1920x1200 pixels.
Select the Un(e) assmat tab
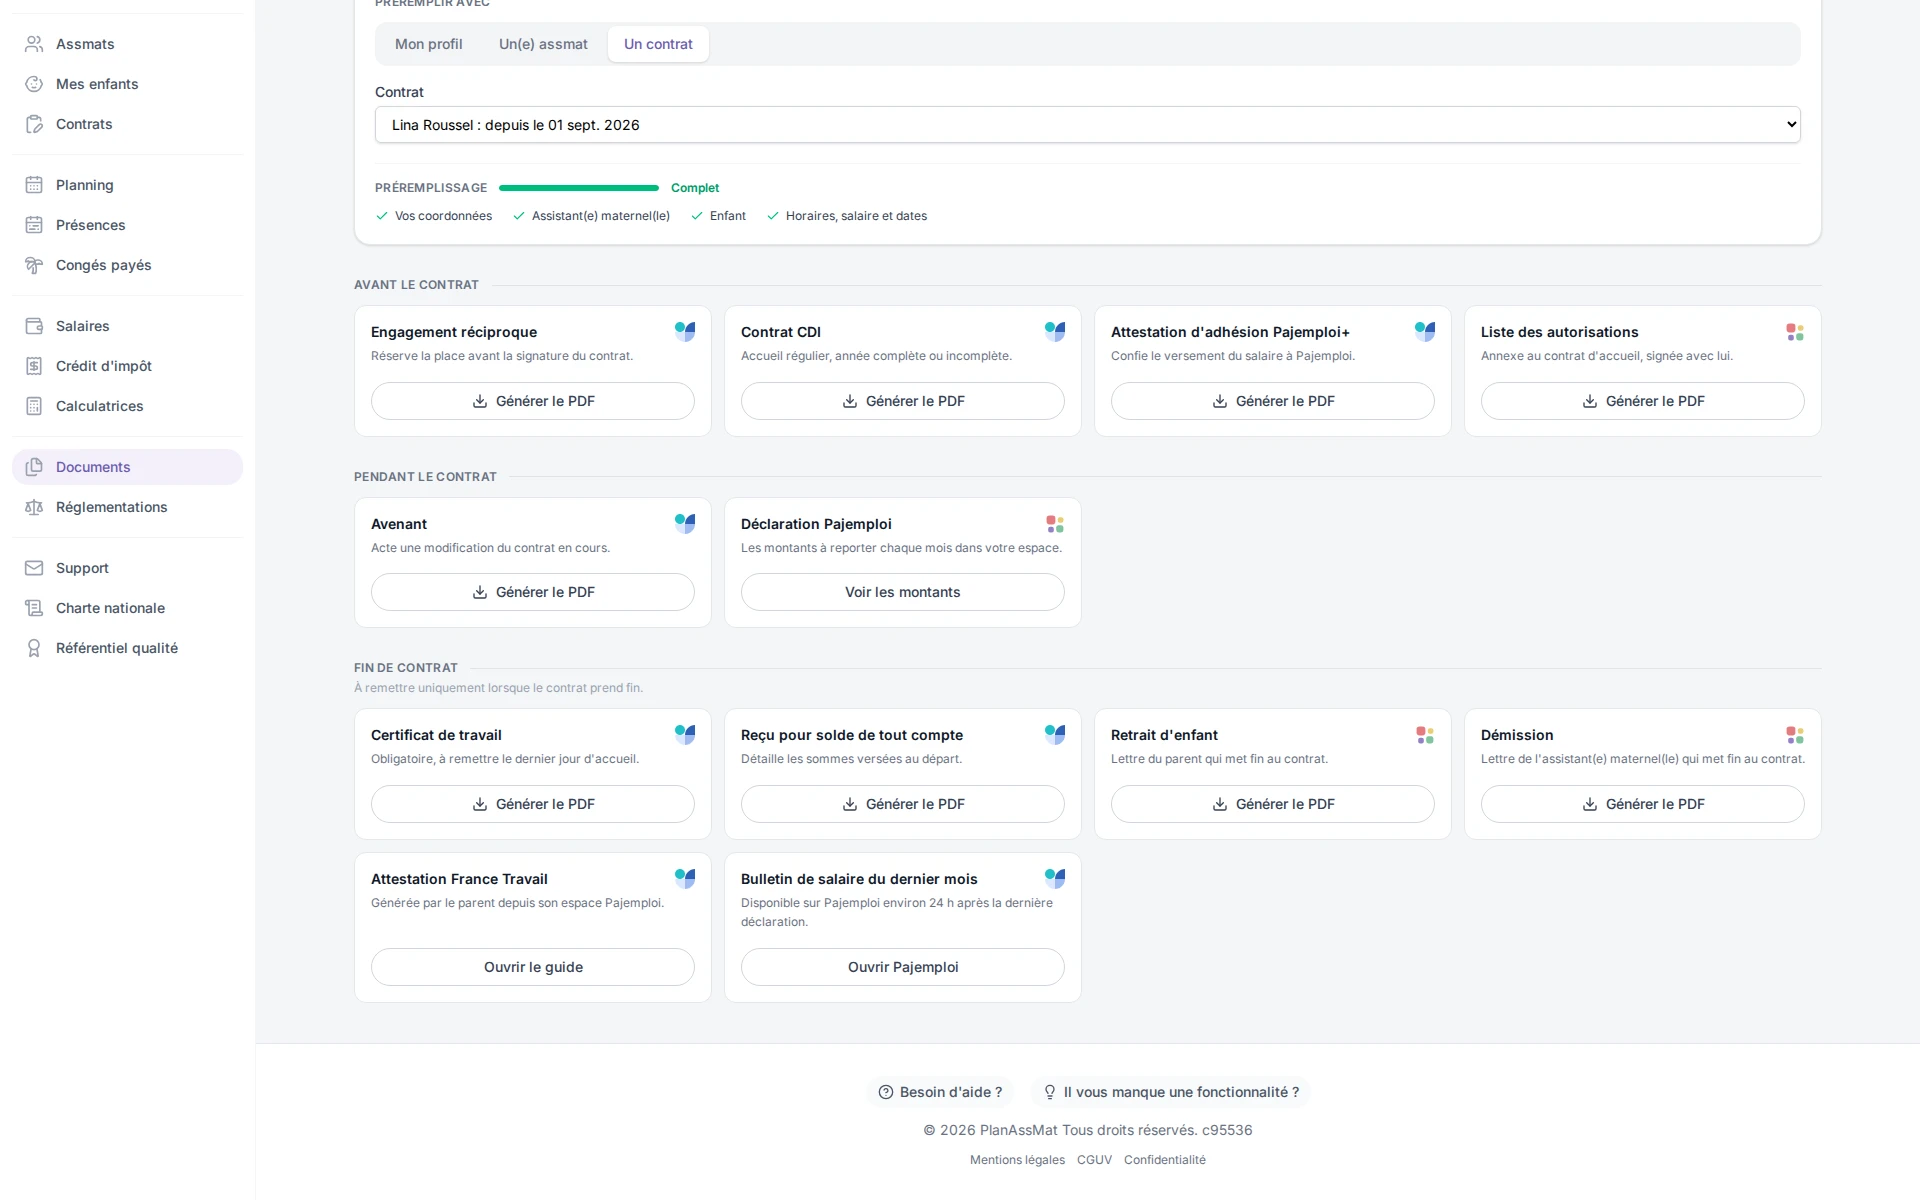point(543,44)
